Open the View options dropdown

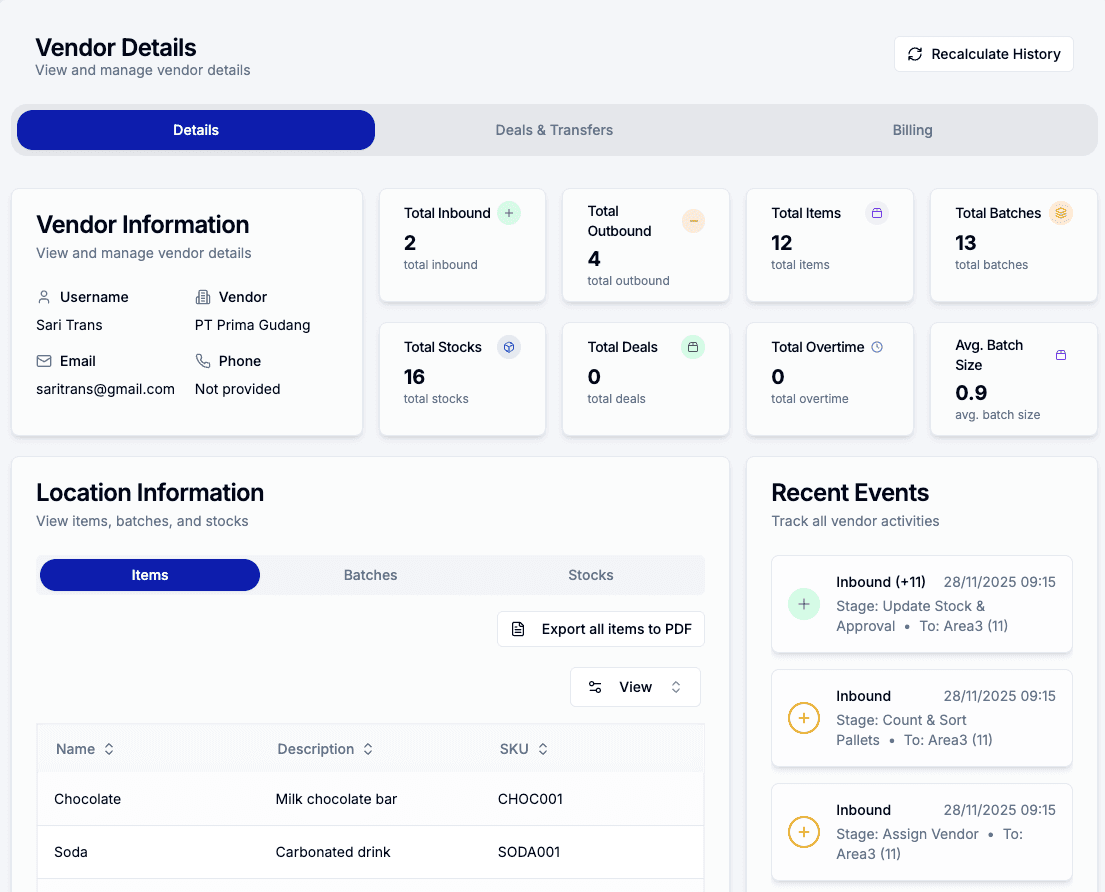click(635, 687)
